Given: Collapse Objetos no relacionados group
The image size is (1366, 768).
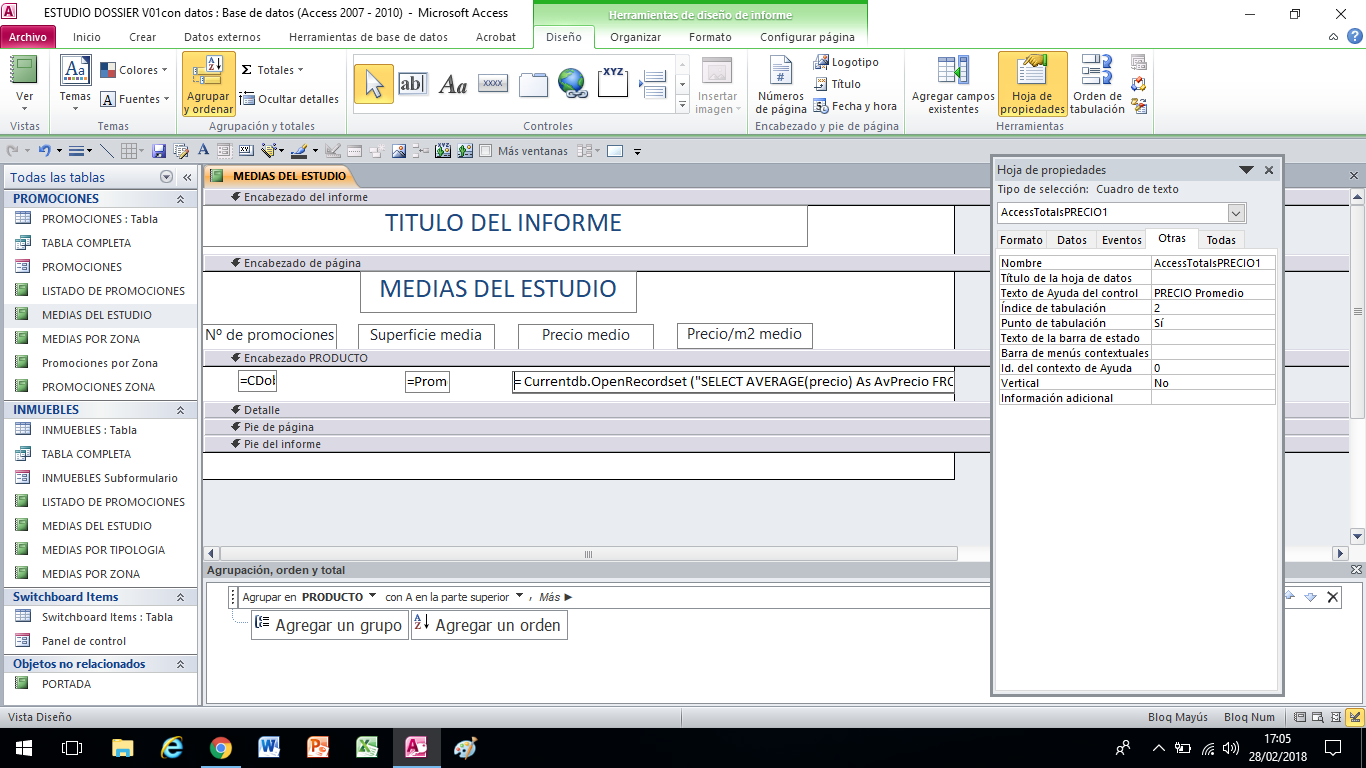Looking at the screenshot, I should click(x=181, y=664).
